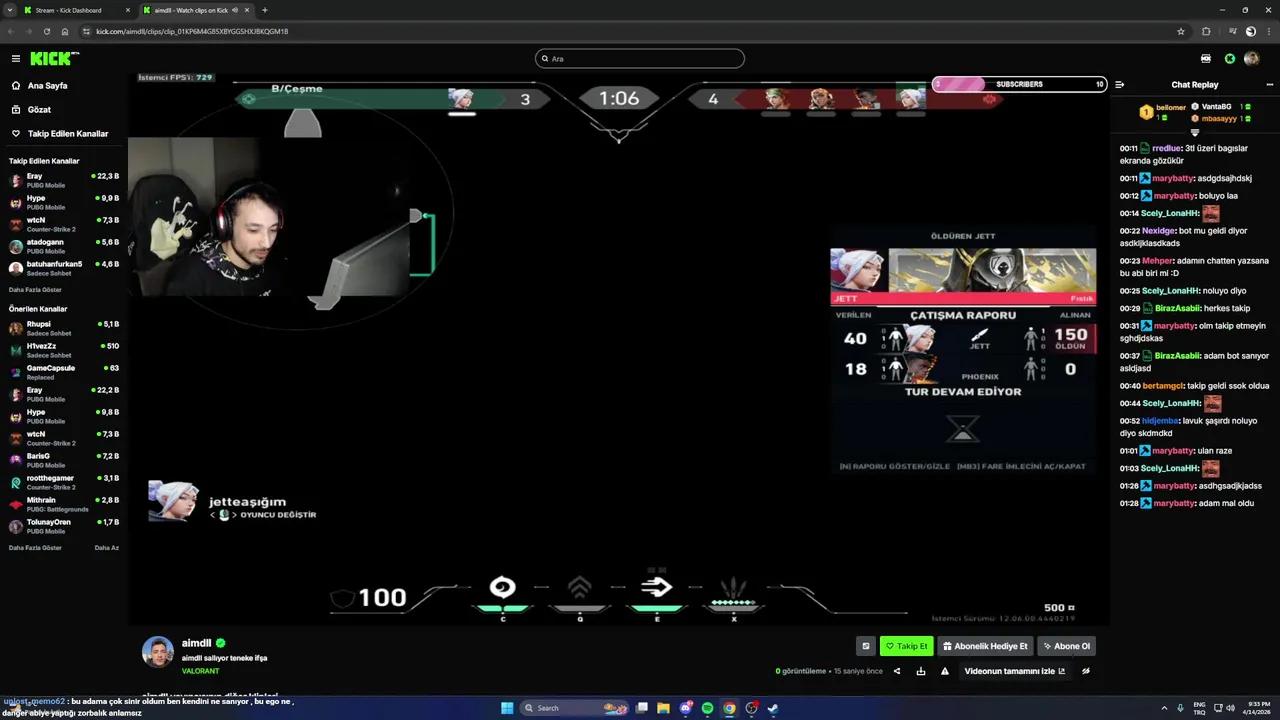Open Rhupsi recommended channel
The width and height of the screenshot is (1280, 720).
64,328
